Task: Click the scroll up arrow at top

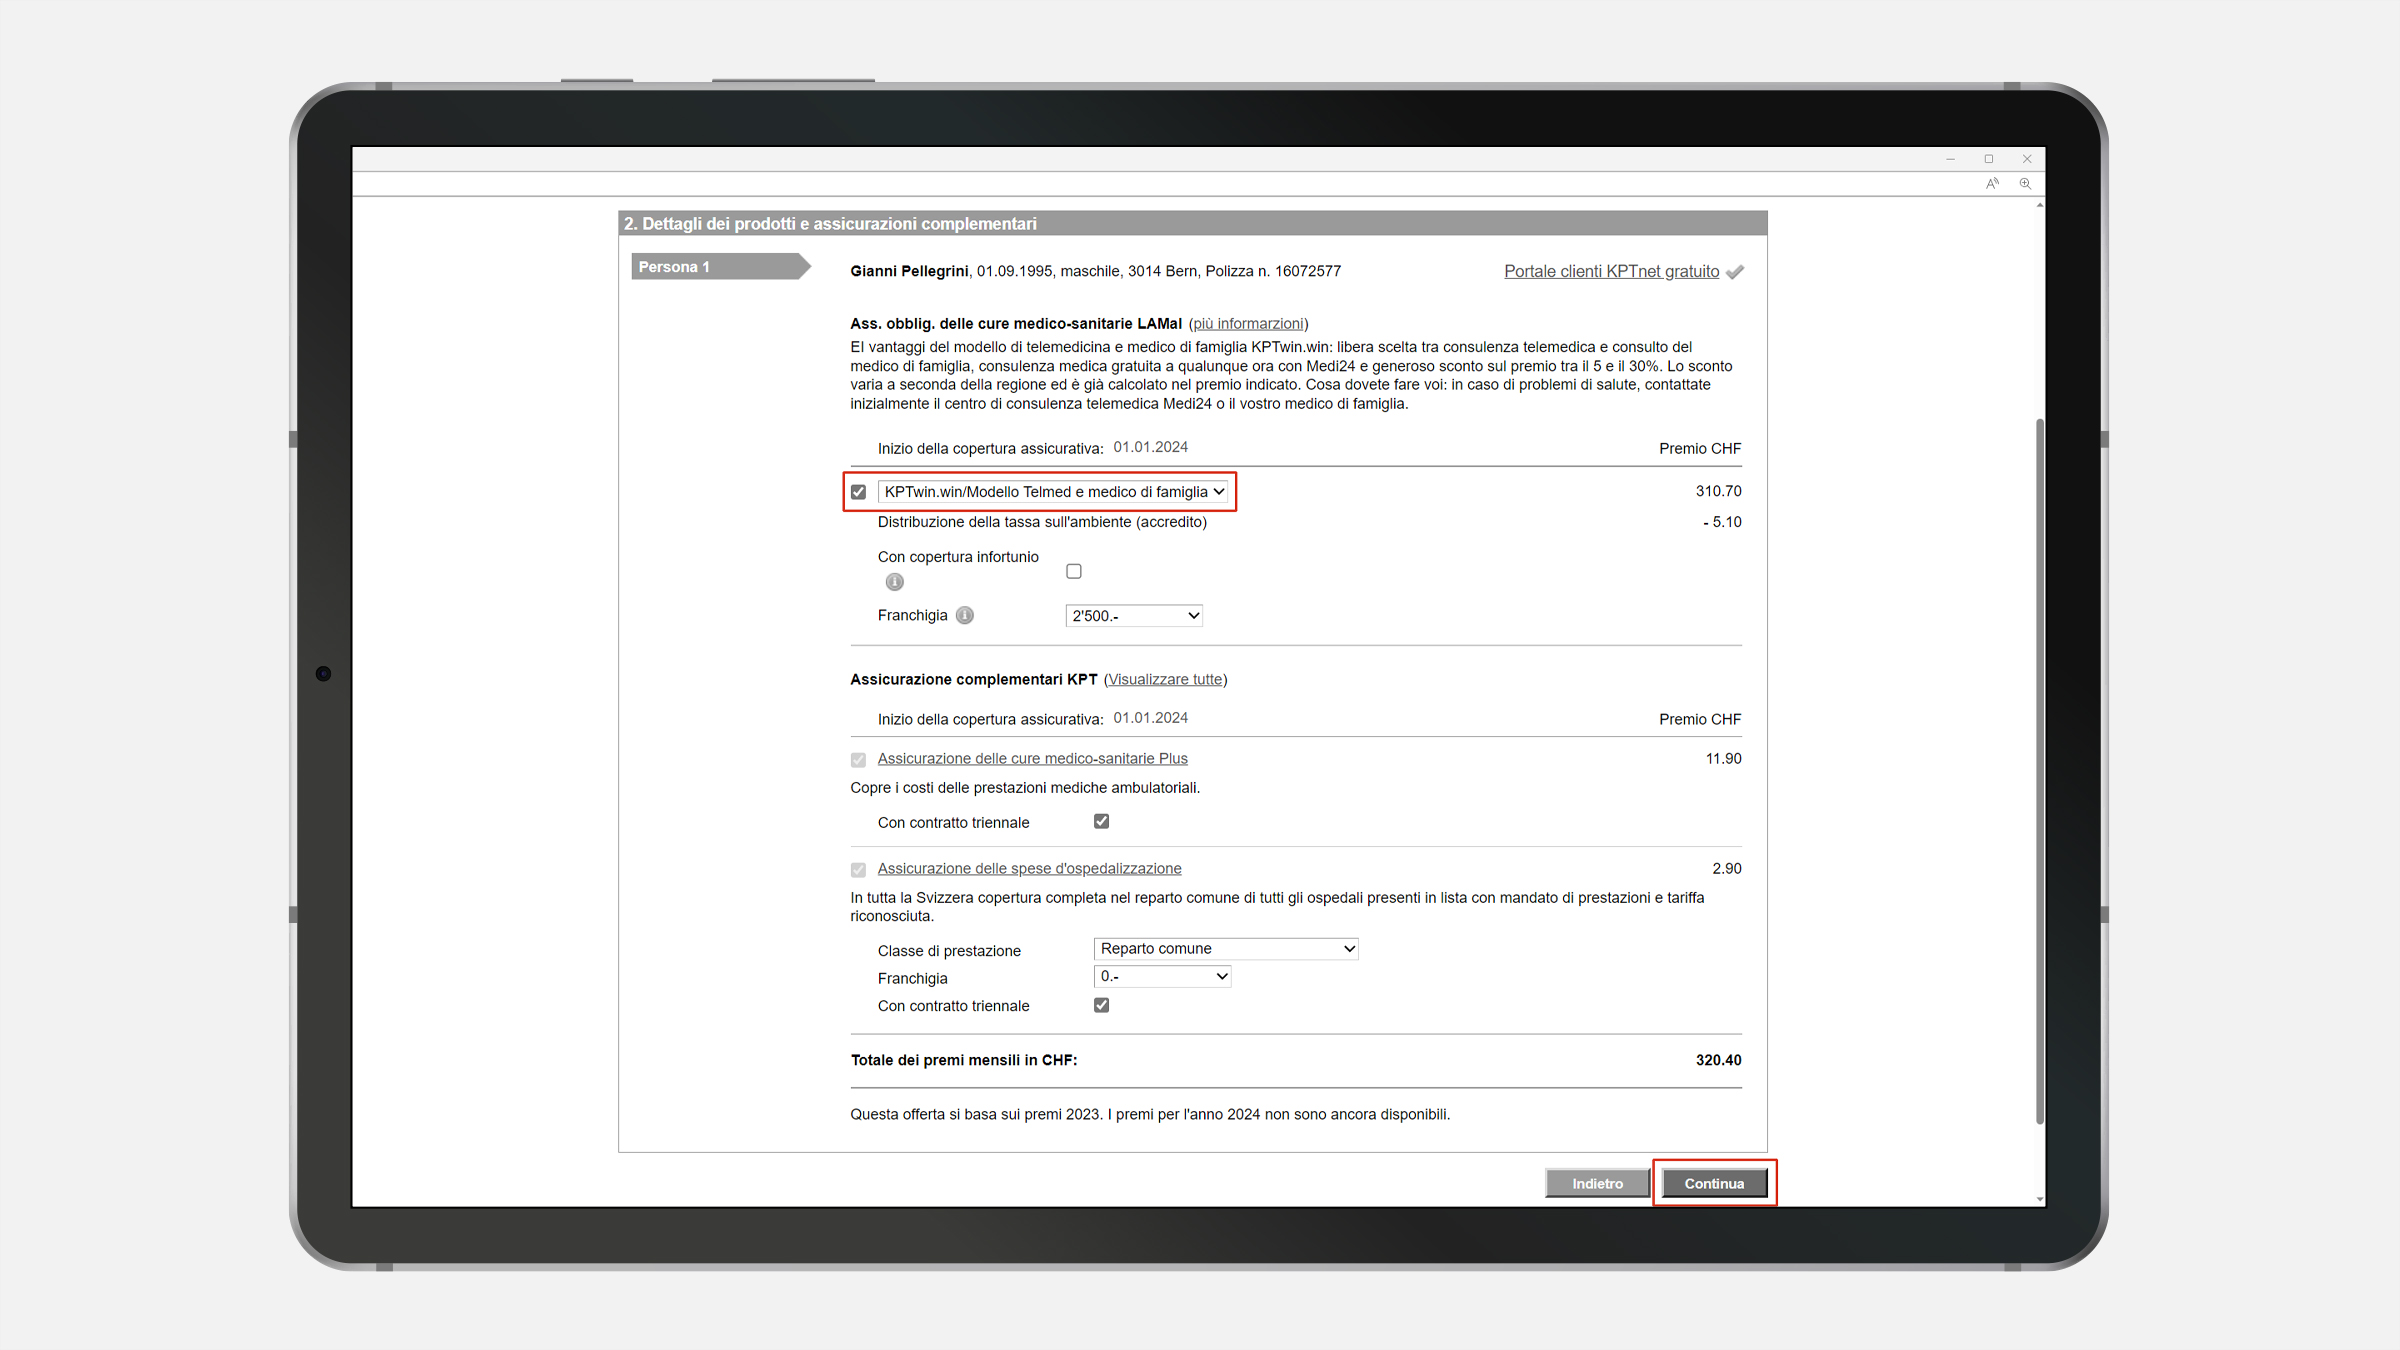Action: tap(2039, 205)
